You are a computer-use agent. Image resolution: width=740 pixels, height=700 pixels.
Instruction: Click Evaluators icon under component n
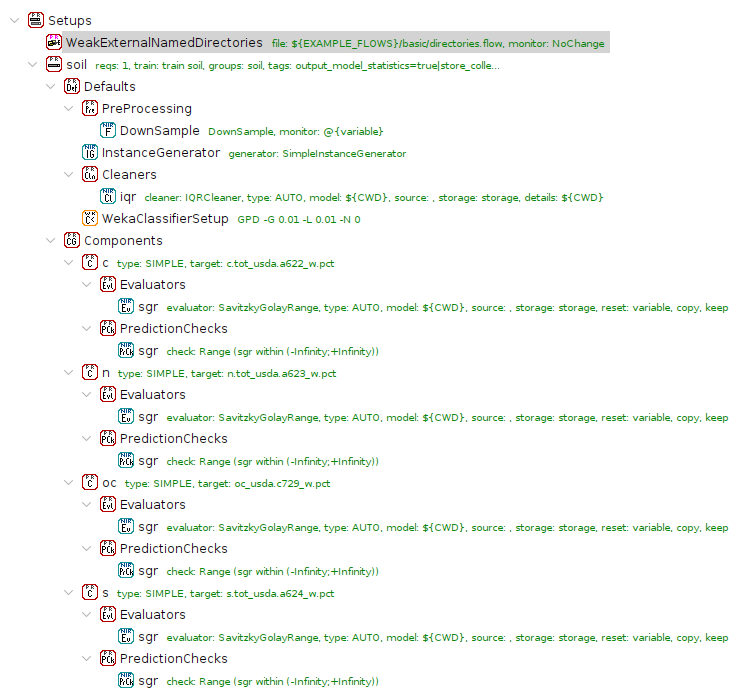(x=108, y=394)
